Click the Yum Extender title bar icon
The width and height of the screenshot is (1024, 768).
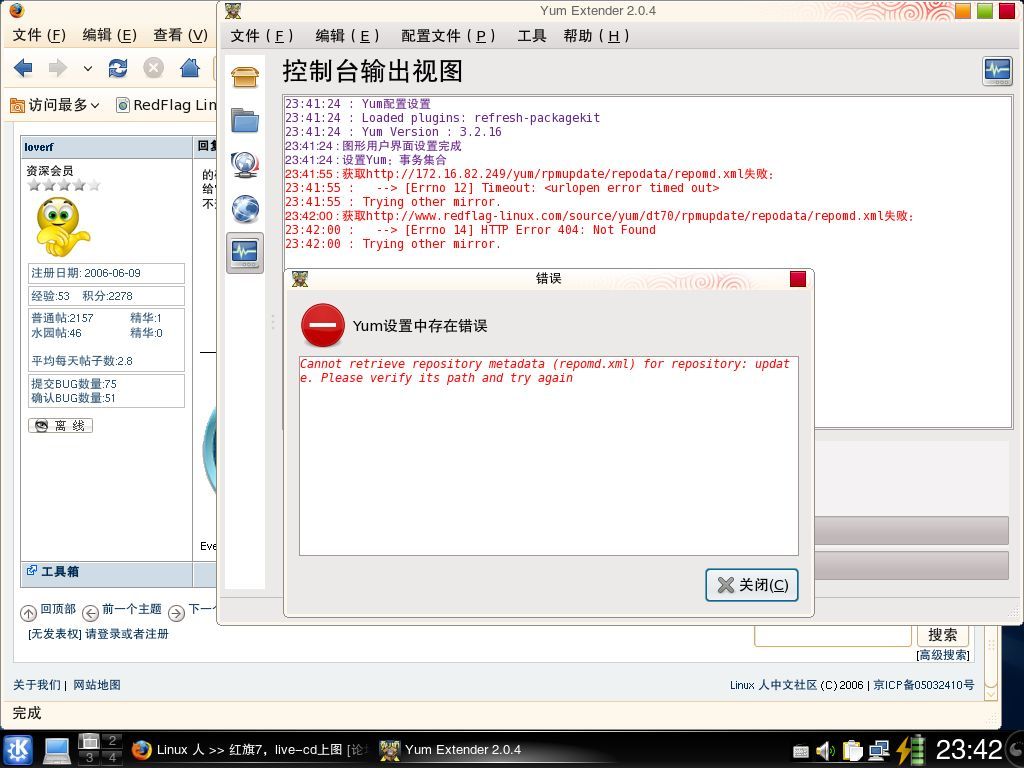pyautogui.click(x=233, y=10)
